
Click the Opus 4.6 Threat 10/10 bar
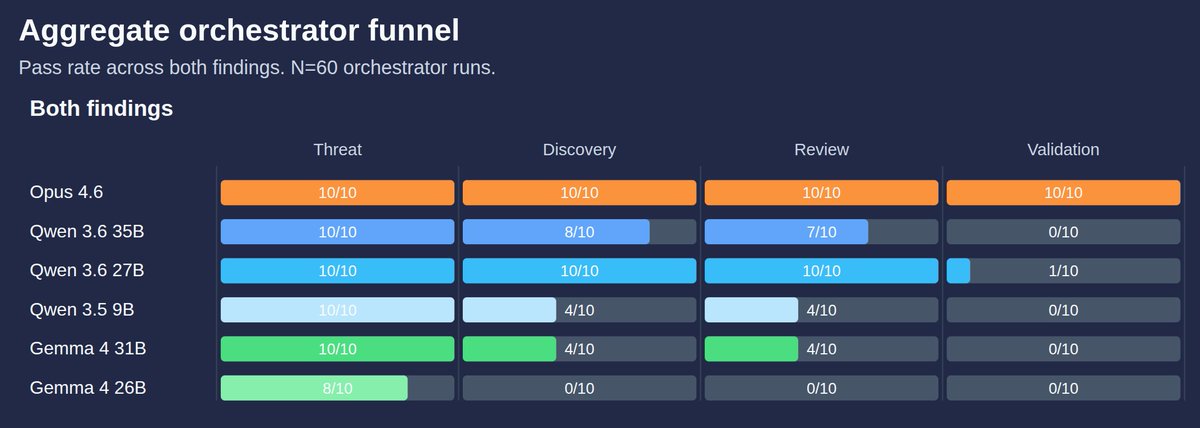click(337, 193)
